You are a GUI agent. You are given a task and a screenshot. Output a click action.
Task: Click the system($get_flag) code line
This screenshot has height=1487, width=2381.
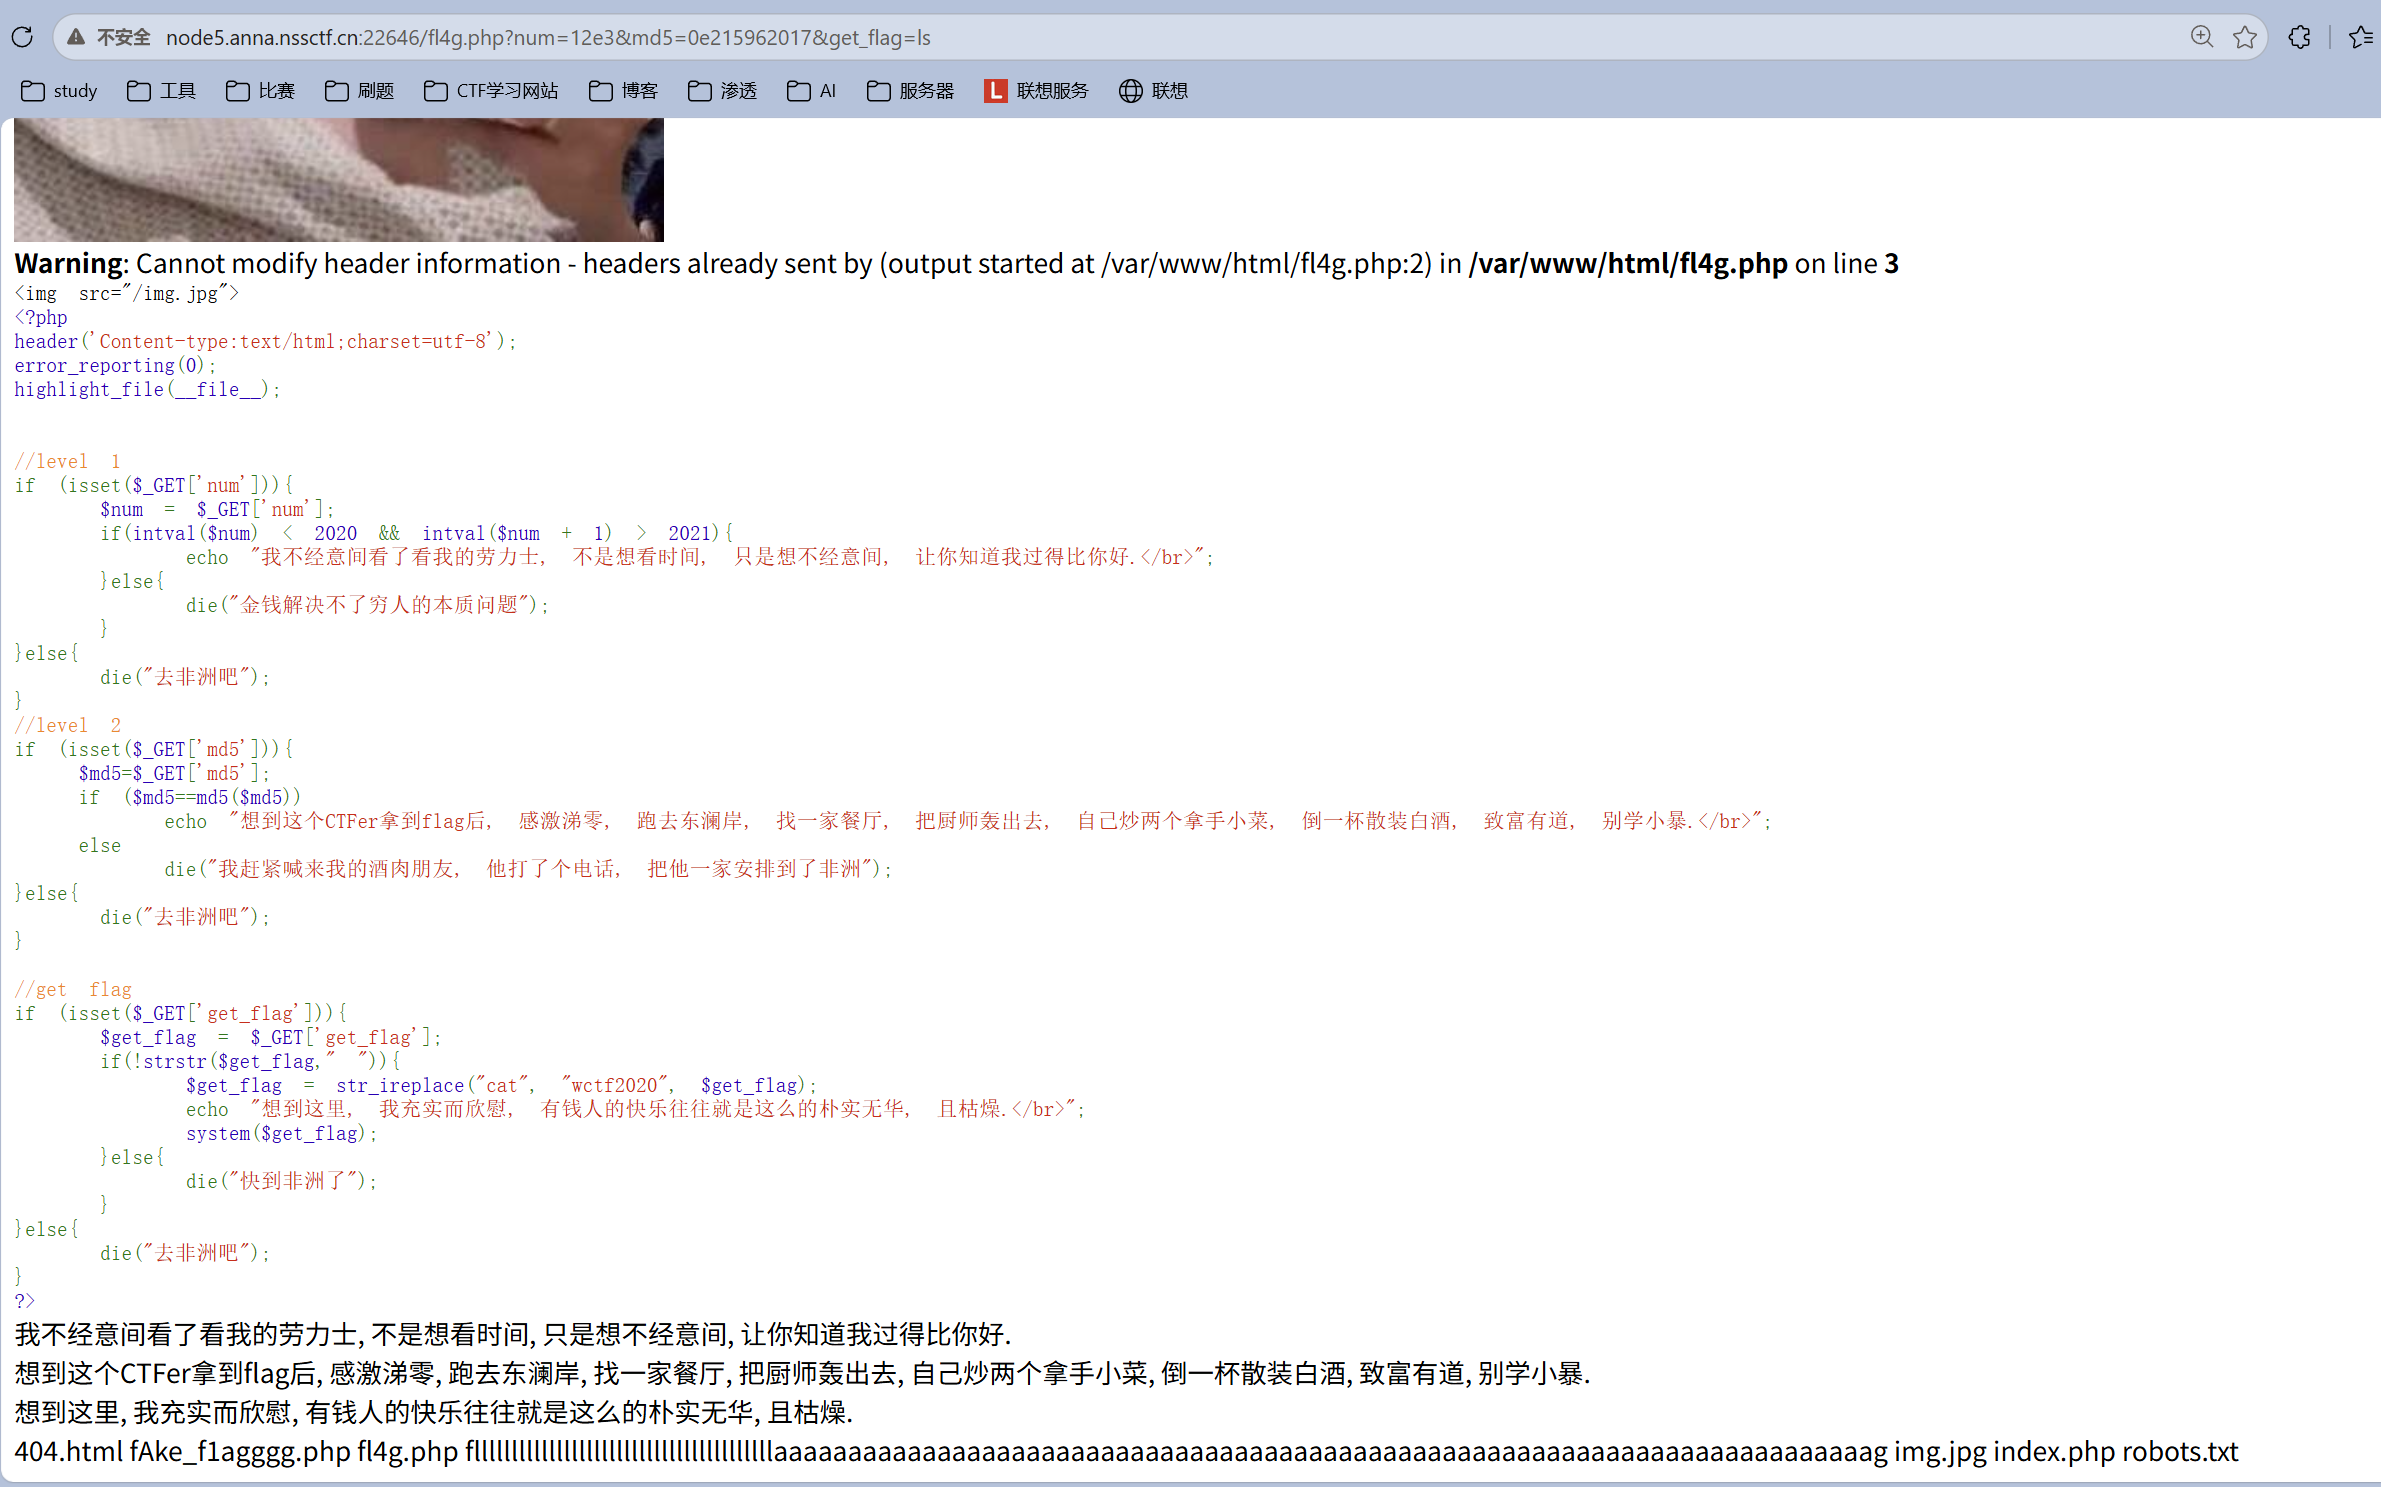282,1133
